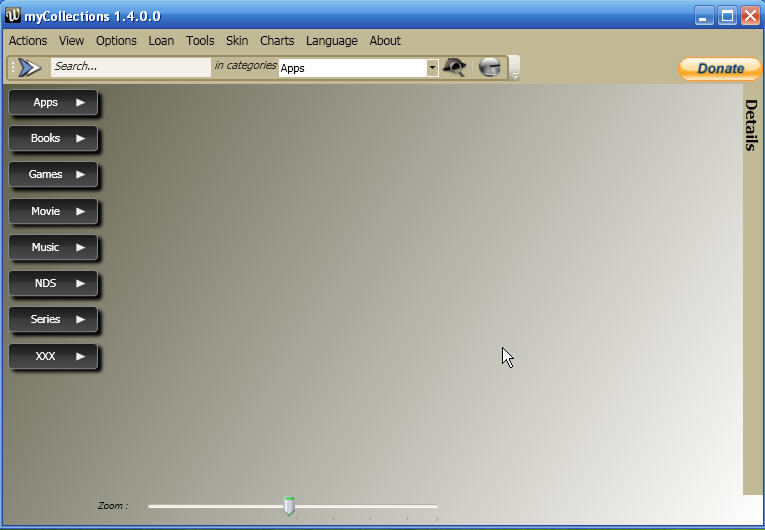Viewport: 765px width, 530px height.
Task: Open the Language menu
Action: (331, 41)
